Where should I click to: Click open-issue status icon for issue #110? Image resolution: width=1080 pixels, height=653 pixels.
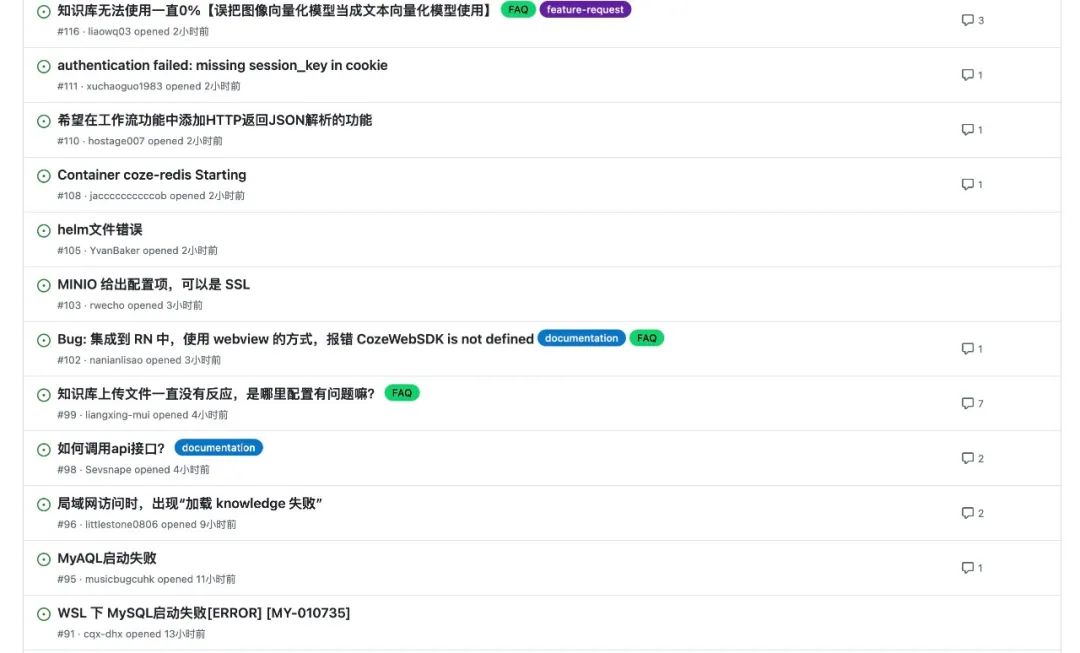(43, 121)
